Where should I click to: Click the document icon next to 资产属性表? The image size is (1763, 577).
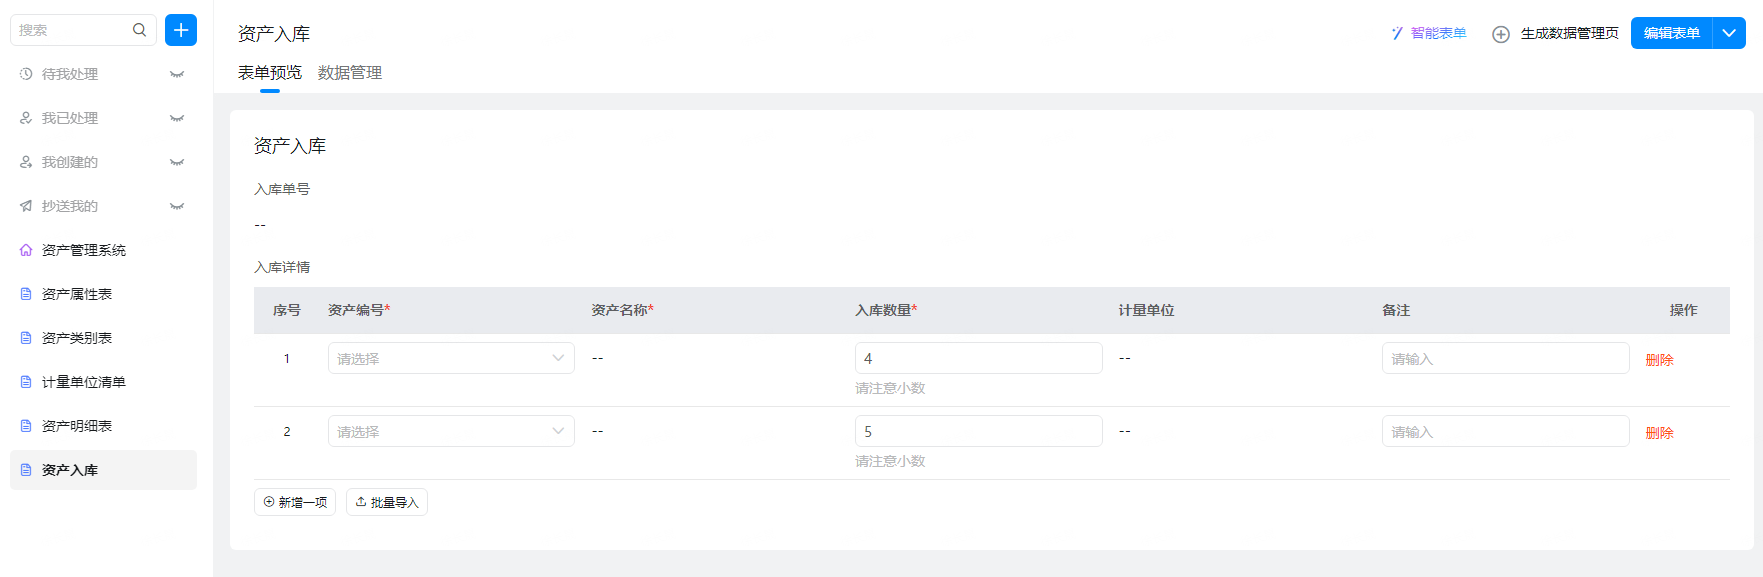(26, 294)
